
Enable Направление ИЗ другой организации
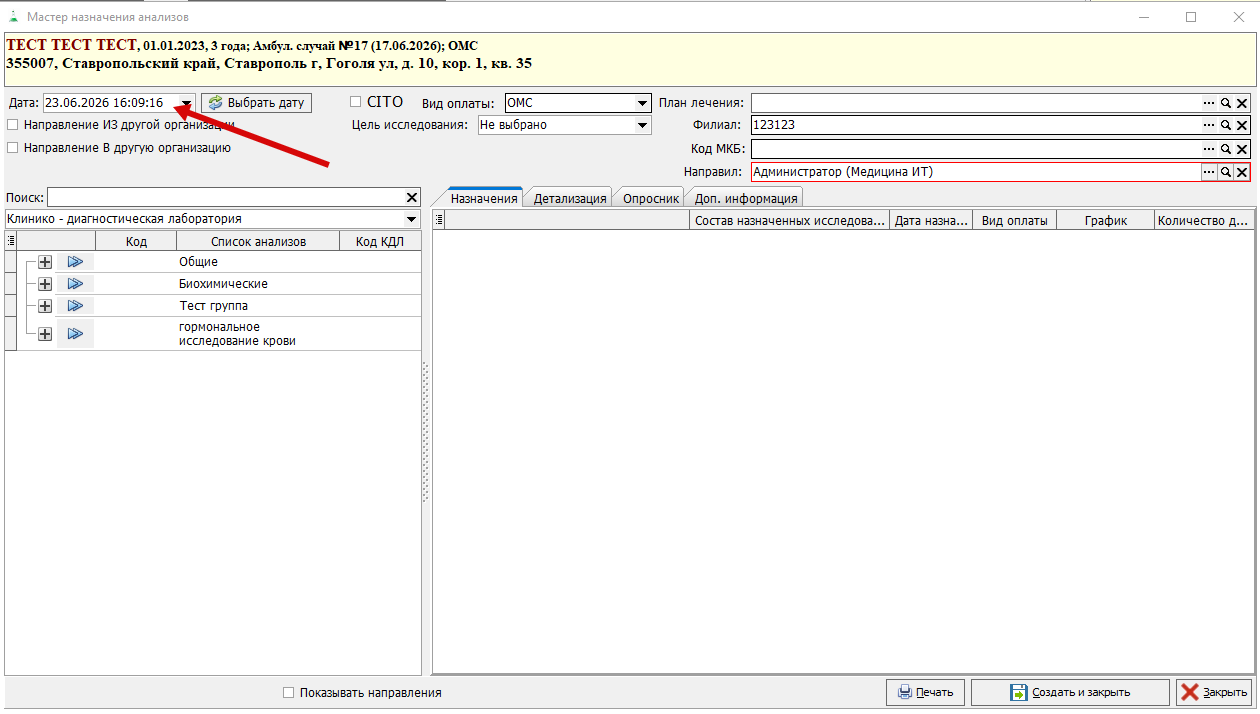(12, 125)
